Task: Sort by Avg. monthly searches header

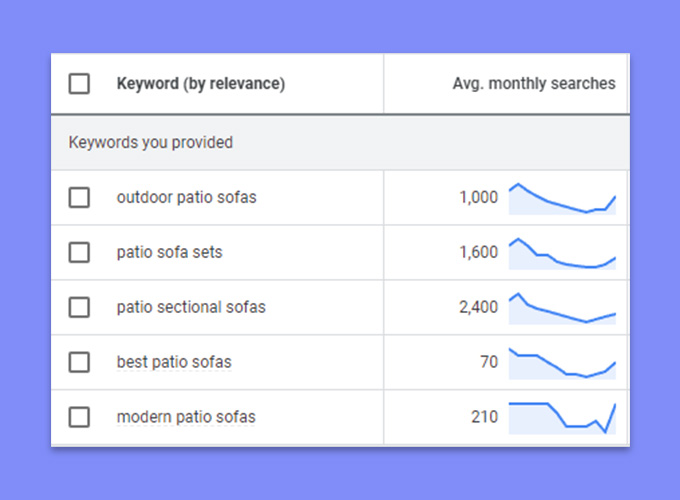Action: [534, 83]
